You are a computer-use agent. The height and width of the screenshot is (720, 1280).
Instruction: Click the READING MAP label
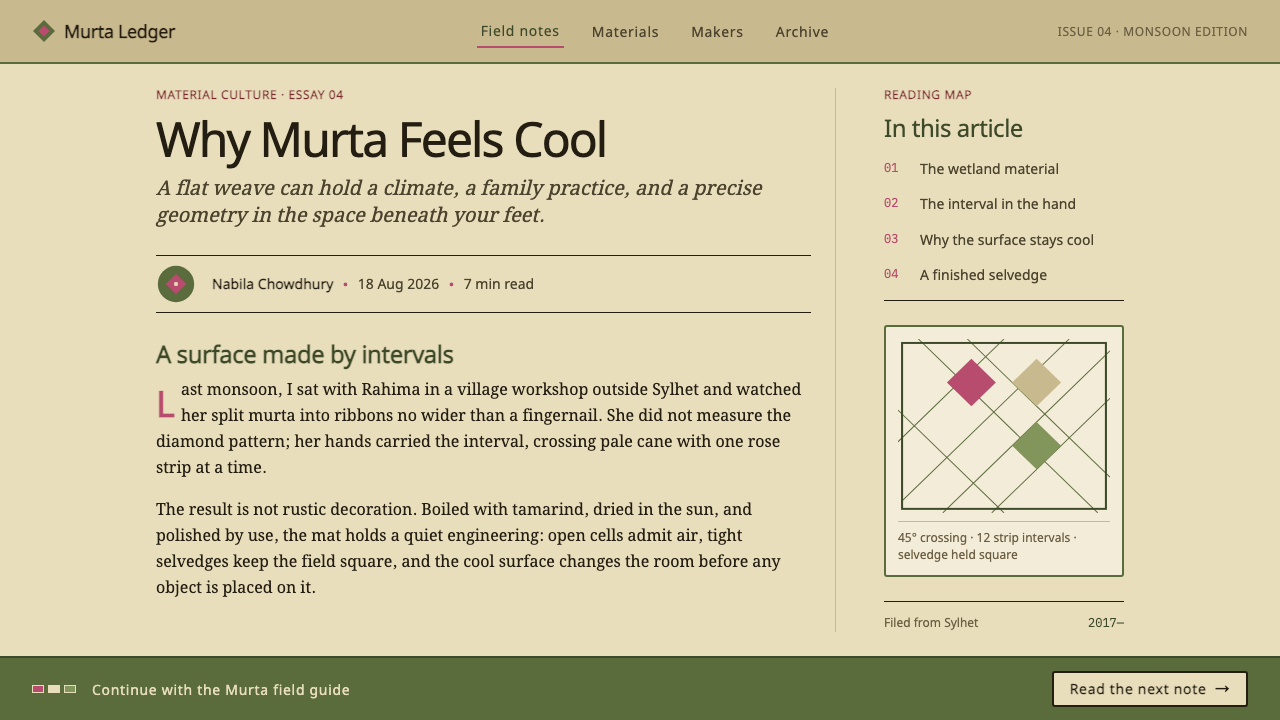(928, 95)
